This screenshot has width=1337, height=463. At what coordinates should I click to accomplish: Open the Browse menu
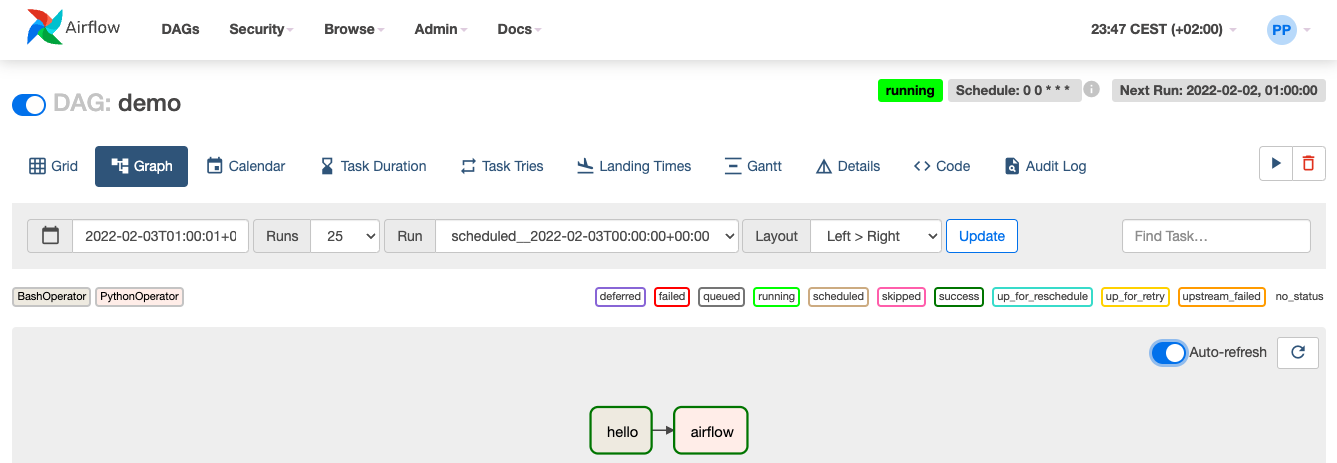(354, 29)
